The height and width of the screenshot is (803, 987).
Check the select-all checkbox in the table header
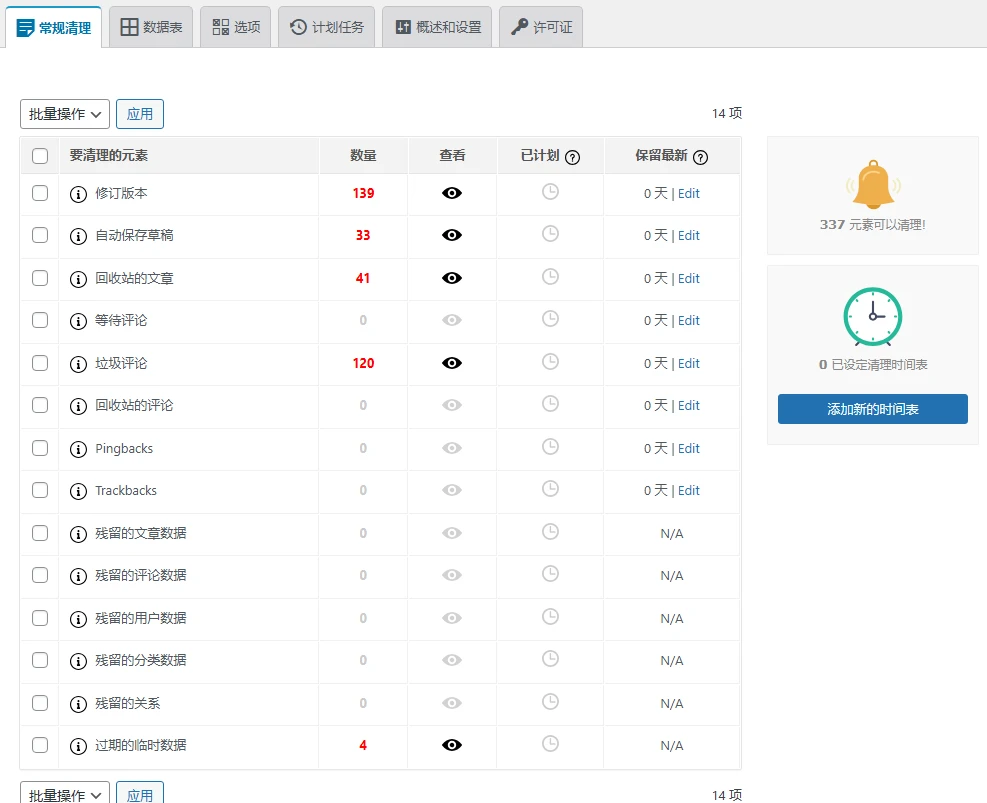tap(40, 156)
